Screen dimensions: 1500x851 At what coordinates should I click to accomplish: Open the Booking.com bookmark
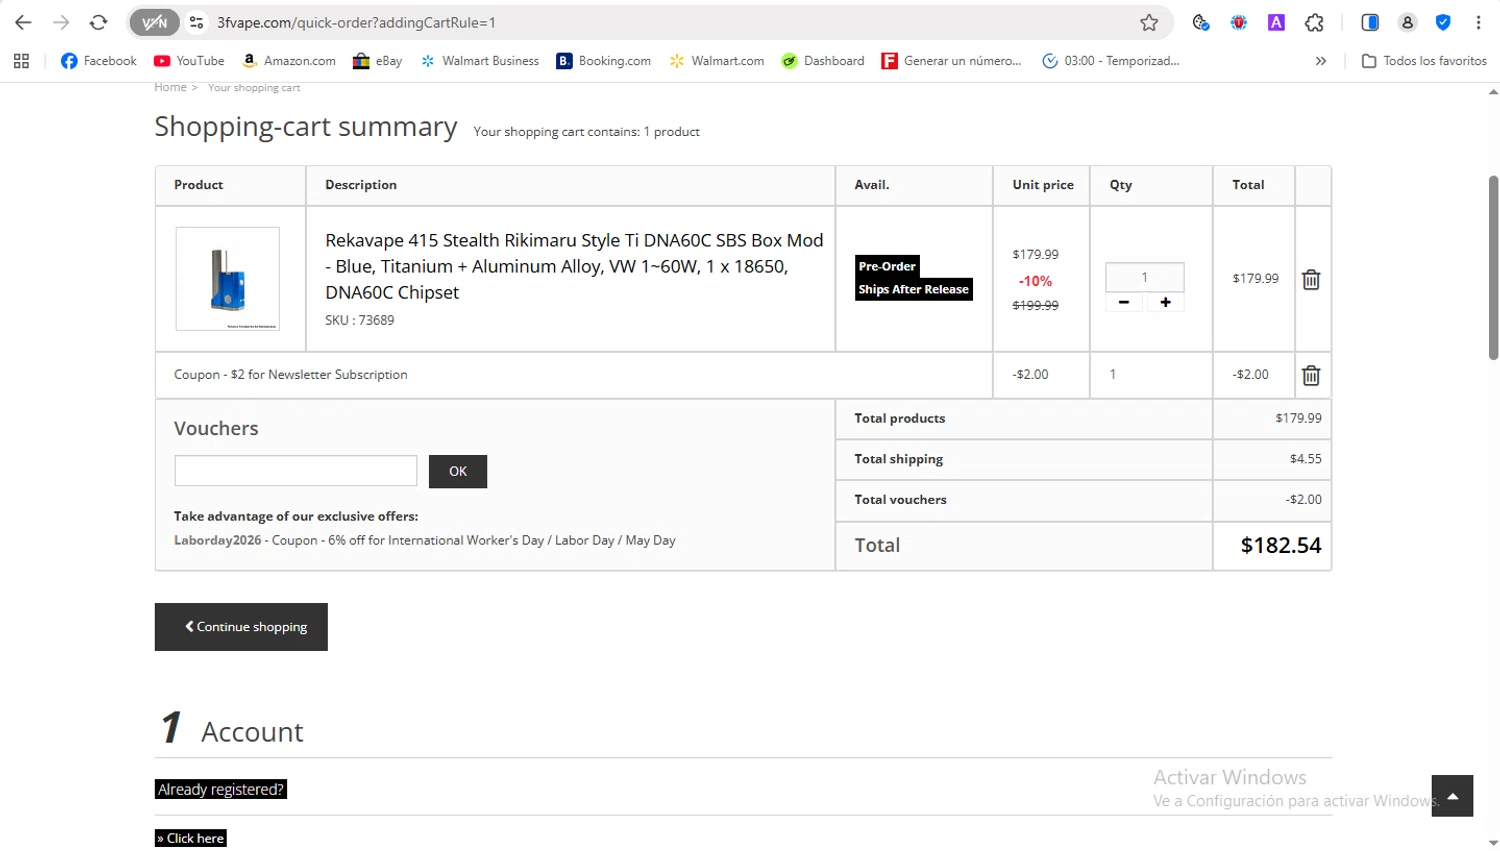(x=603, y=61)
